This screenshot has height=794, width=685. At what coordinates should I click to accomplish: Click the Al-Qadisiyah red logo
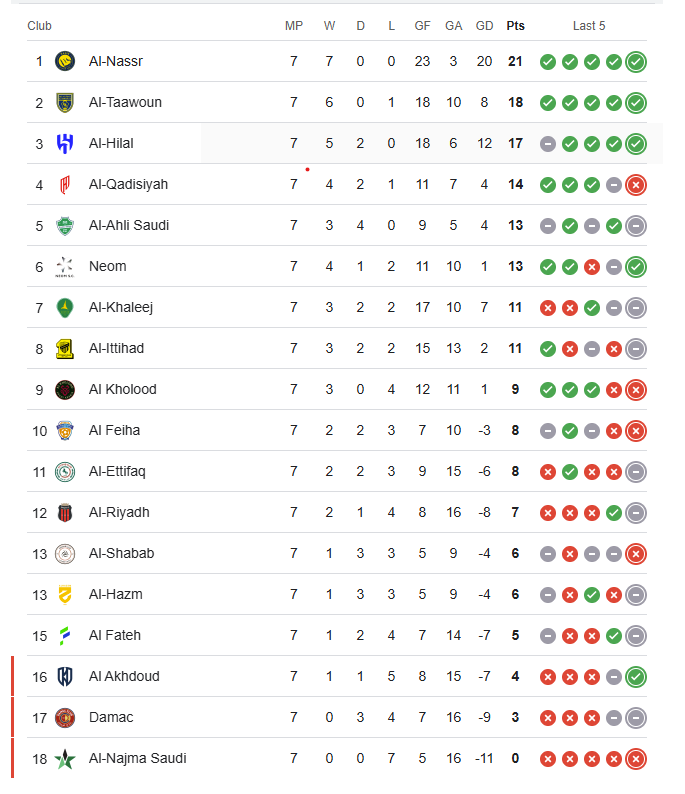click(65, 185)
